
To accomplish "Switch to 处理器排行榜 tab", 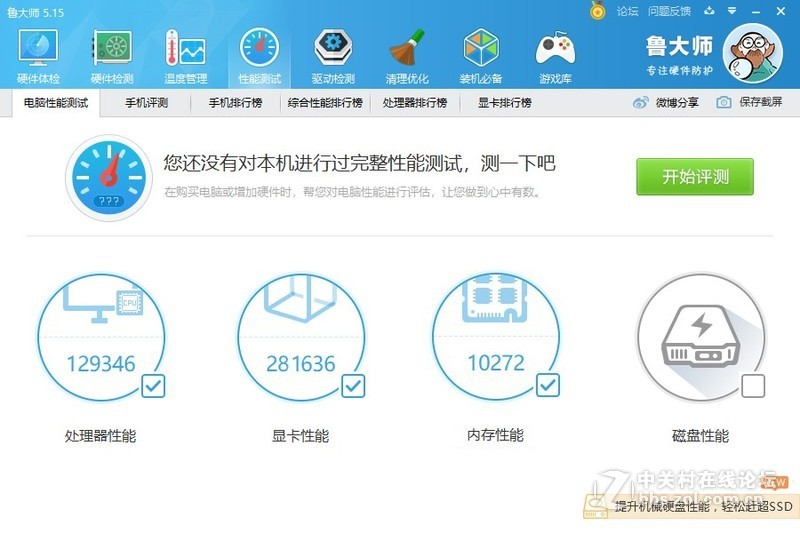I will coord(415,103).
